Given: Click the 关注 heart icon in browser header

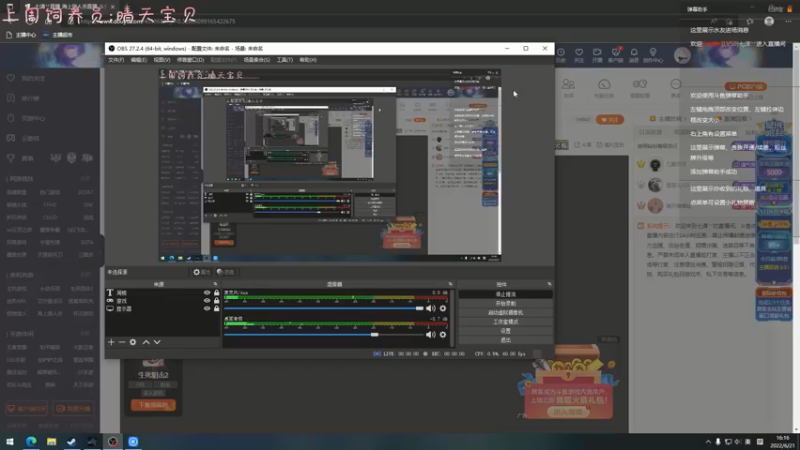Looking at the screenshot, I should (x=579, y=55).
